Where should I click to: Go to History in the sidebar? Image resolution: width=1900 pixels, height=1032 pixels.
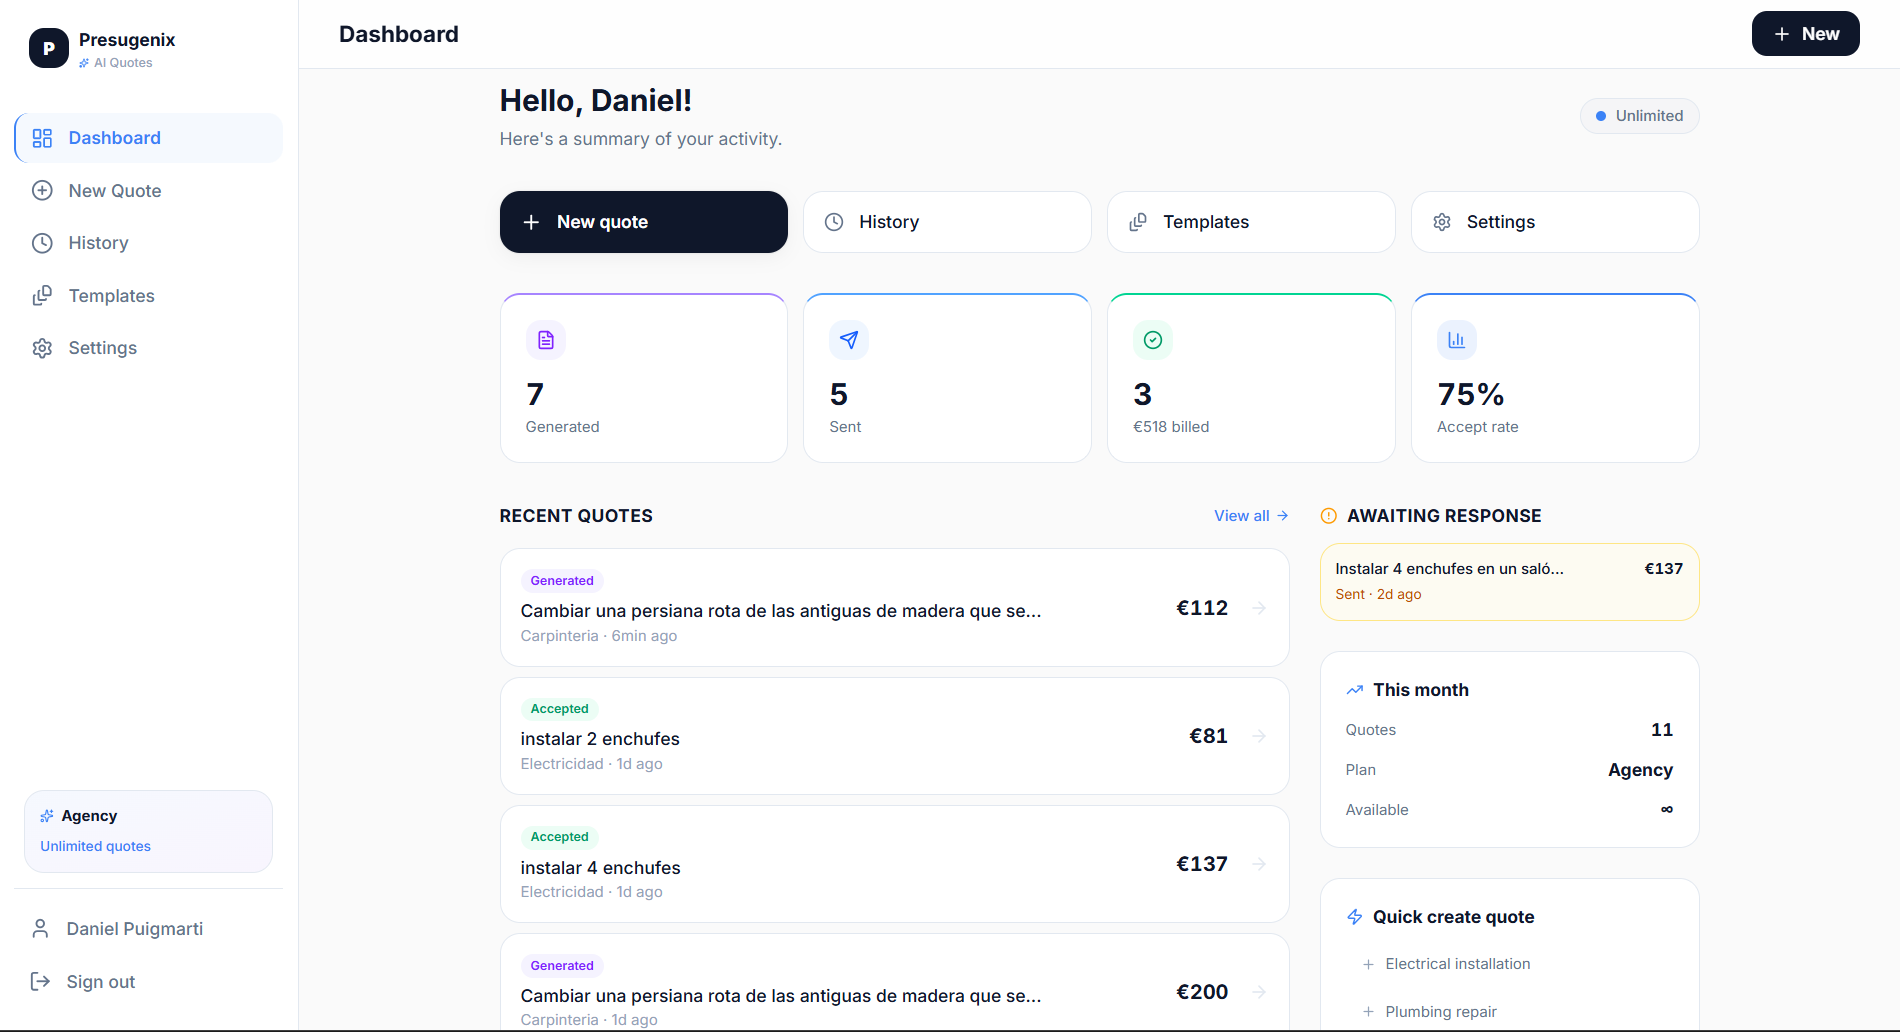tap(149, 243)
